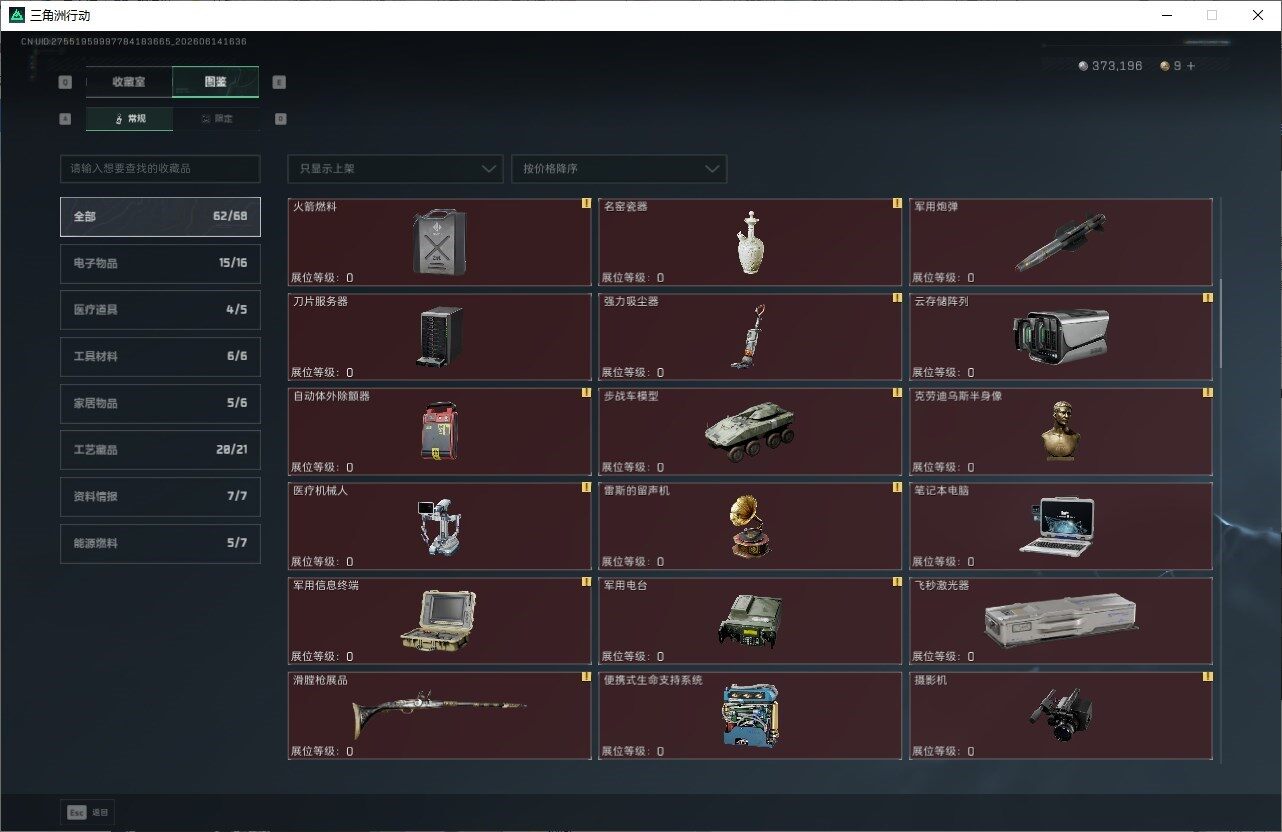The width and height of the screenshot is (1282, 832).
Task: Select the 限定 sub-tab
Action: click(216, 118)
